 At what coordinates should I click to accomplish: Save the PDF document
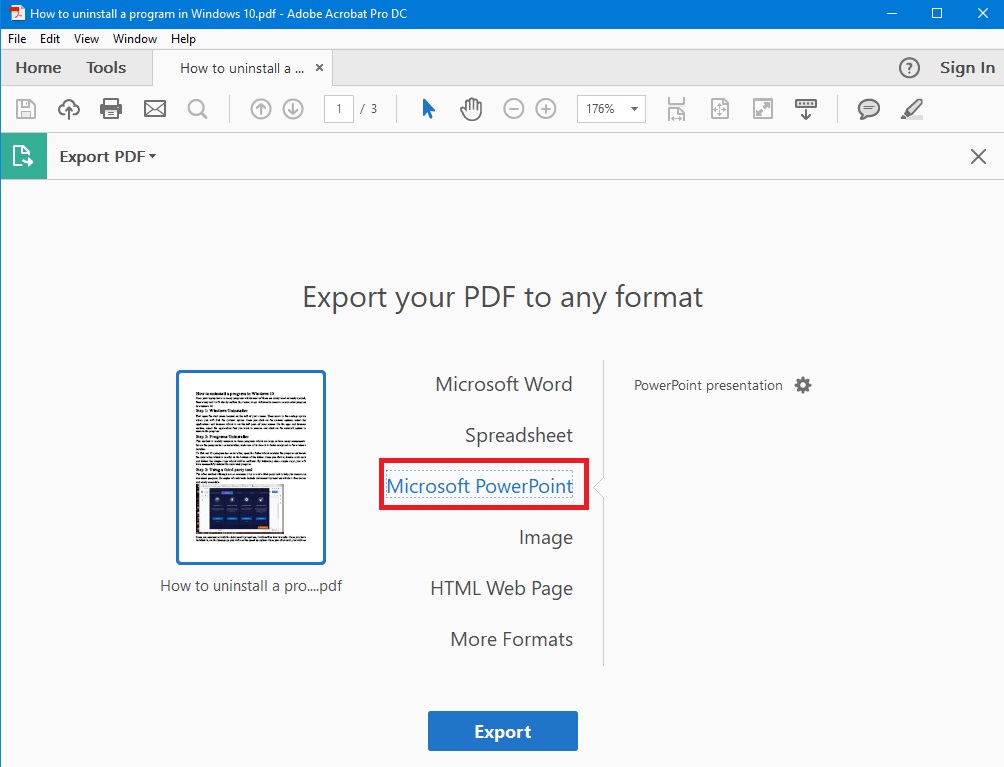26,109
